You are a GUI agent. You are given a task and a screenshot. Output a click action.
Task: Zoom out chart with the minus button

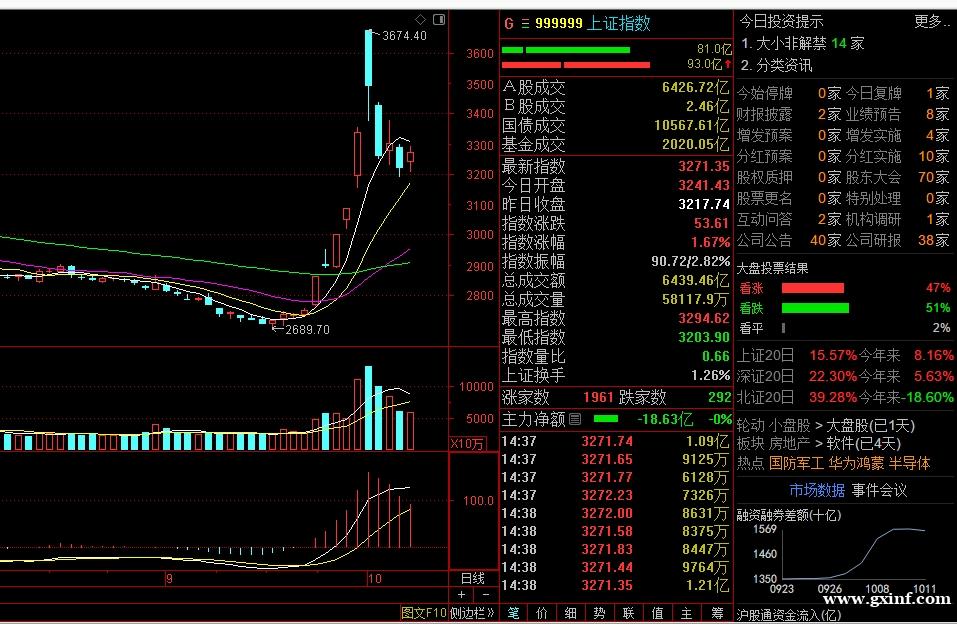[x=485, y=595]
